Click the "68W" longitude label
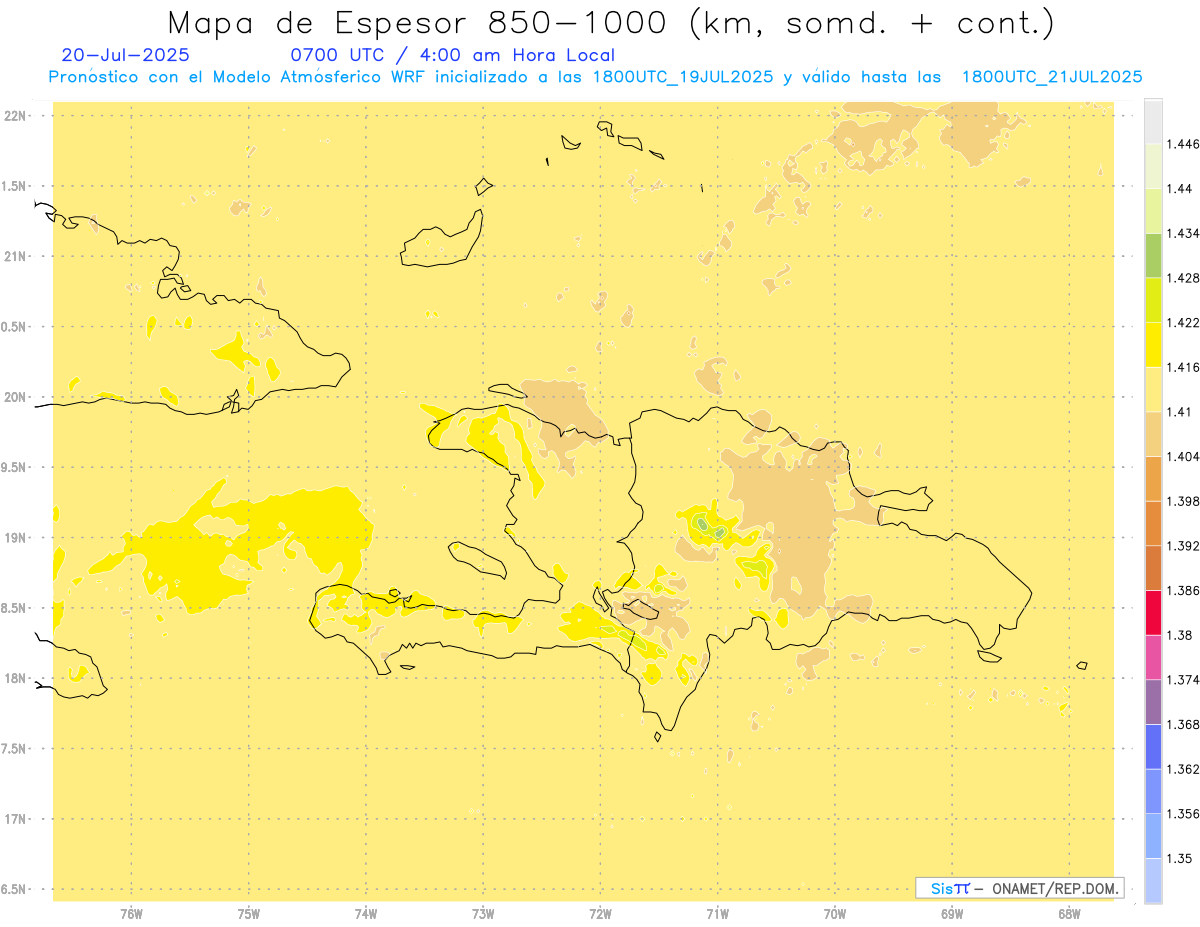The width and height of the screenshot is (1200, 927). pos(1068,914)
